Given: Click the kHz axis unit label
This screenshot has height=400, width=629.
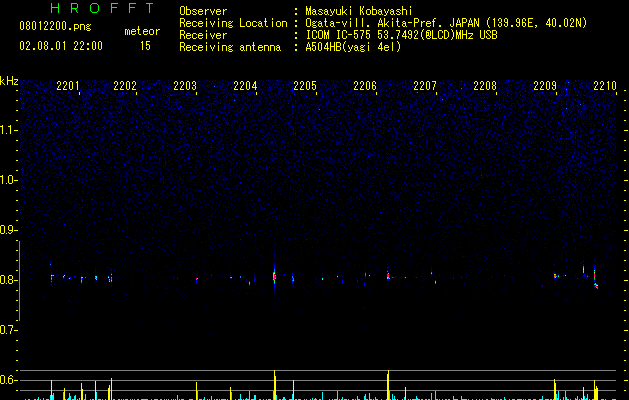Looking at the screenshot, I should coord(9,81).
